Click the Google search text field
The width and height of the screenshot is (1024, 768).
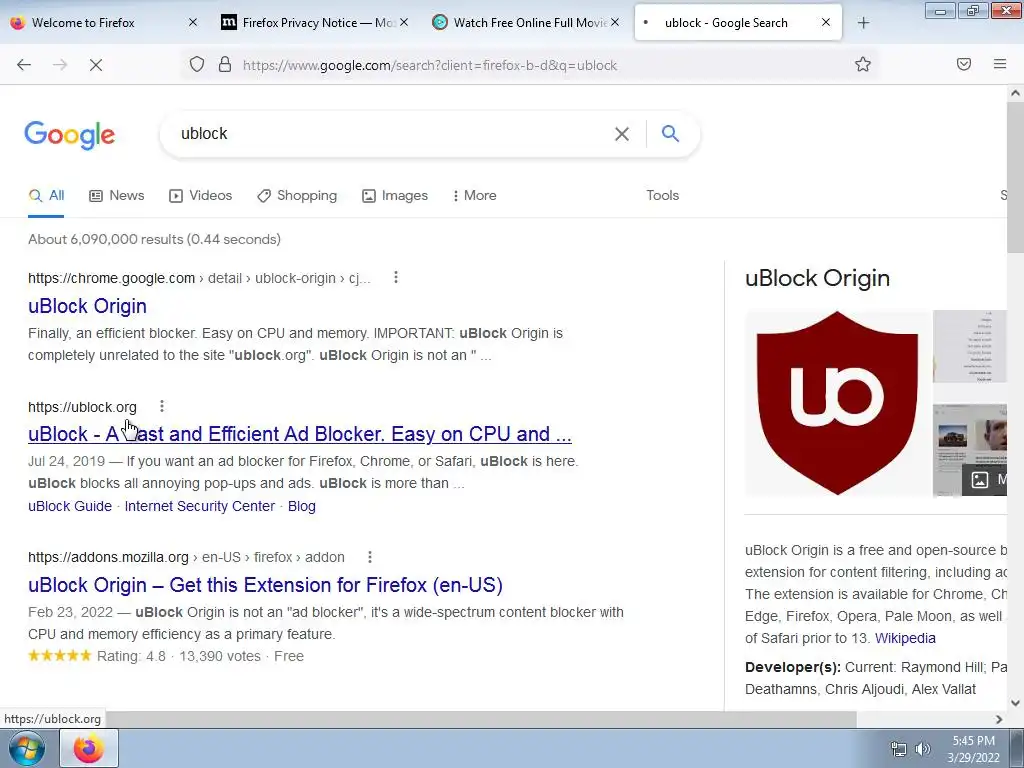(x=392, y=134)
